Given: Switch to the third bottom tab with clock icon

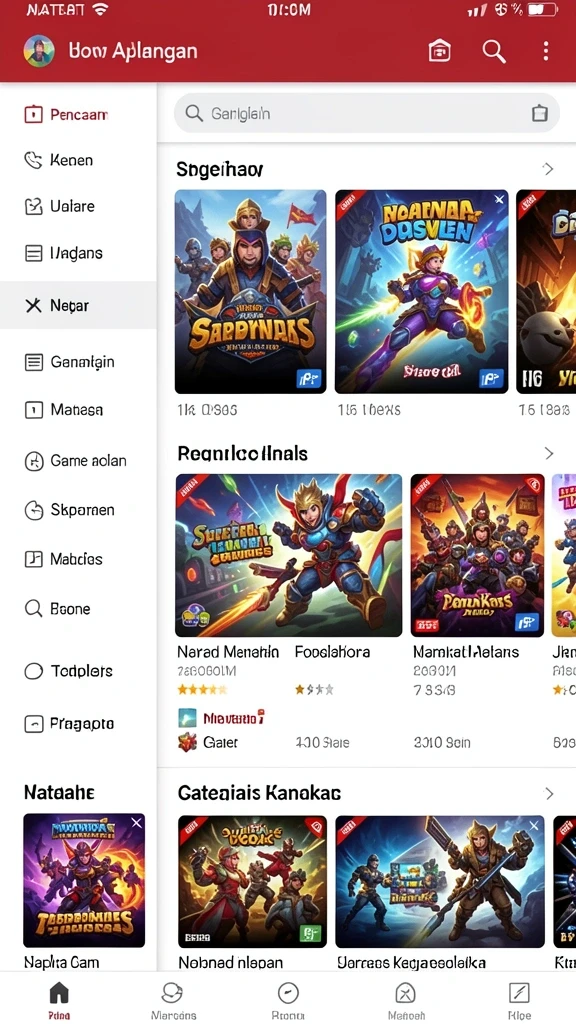Looking at the screenshot, I should coord(288,1000).
